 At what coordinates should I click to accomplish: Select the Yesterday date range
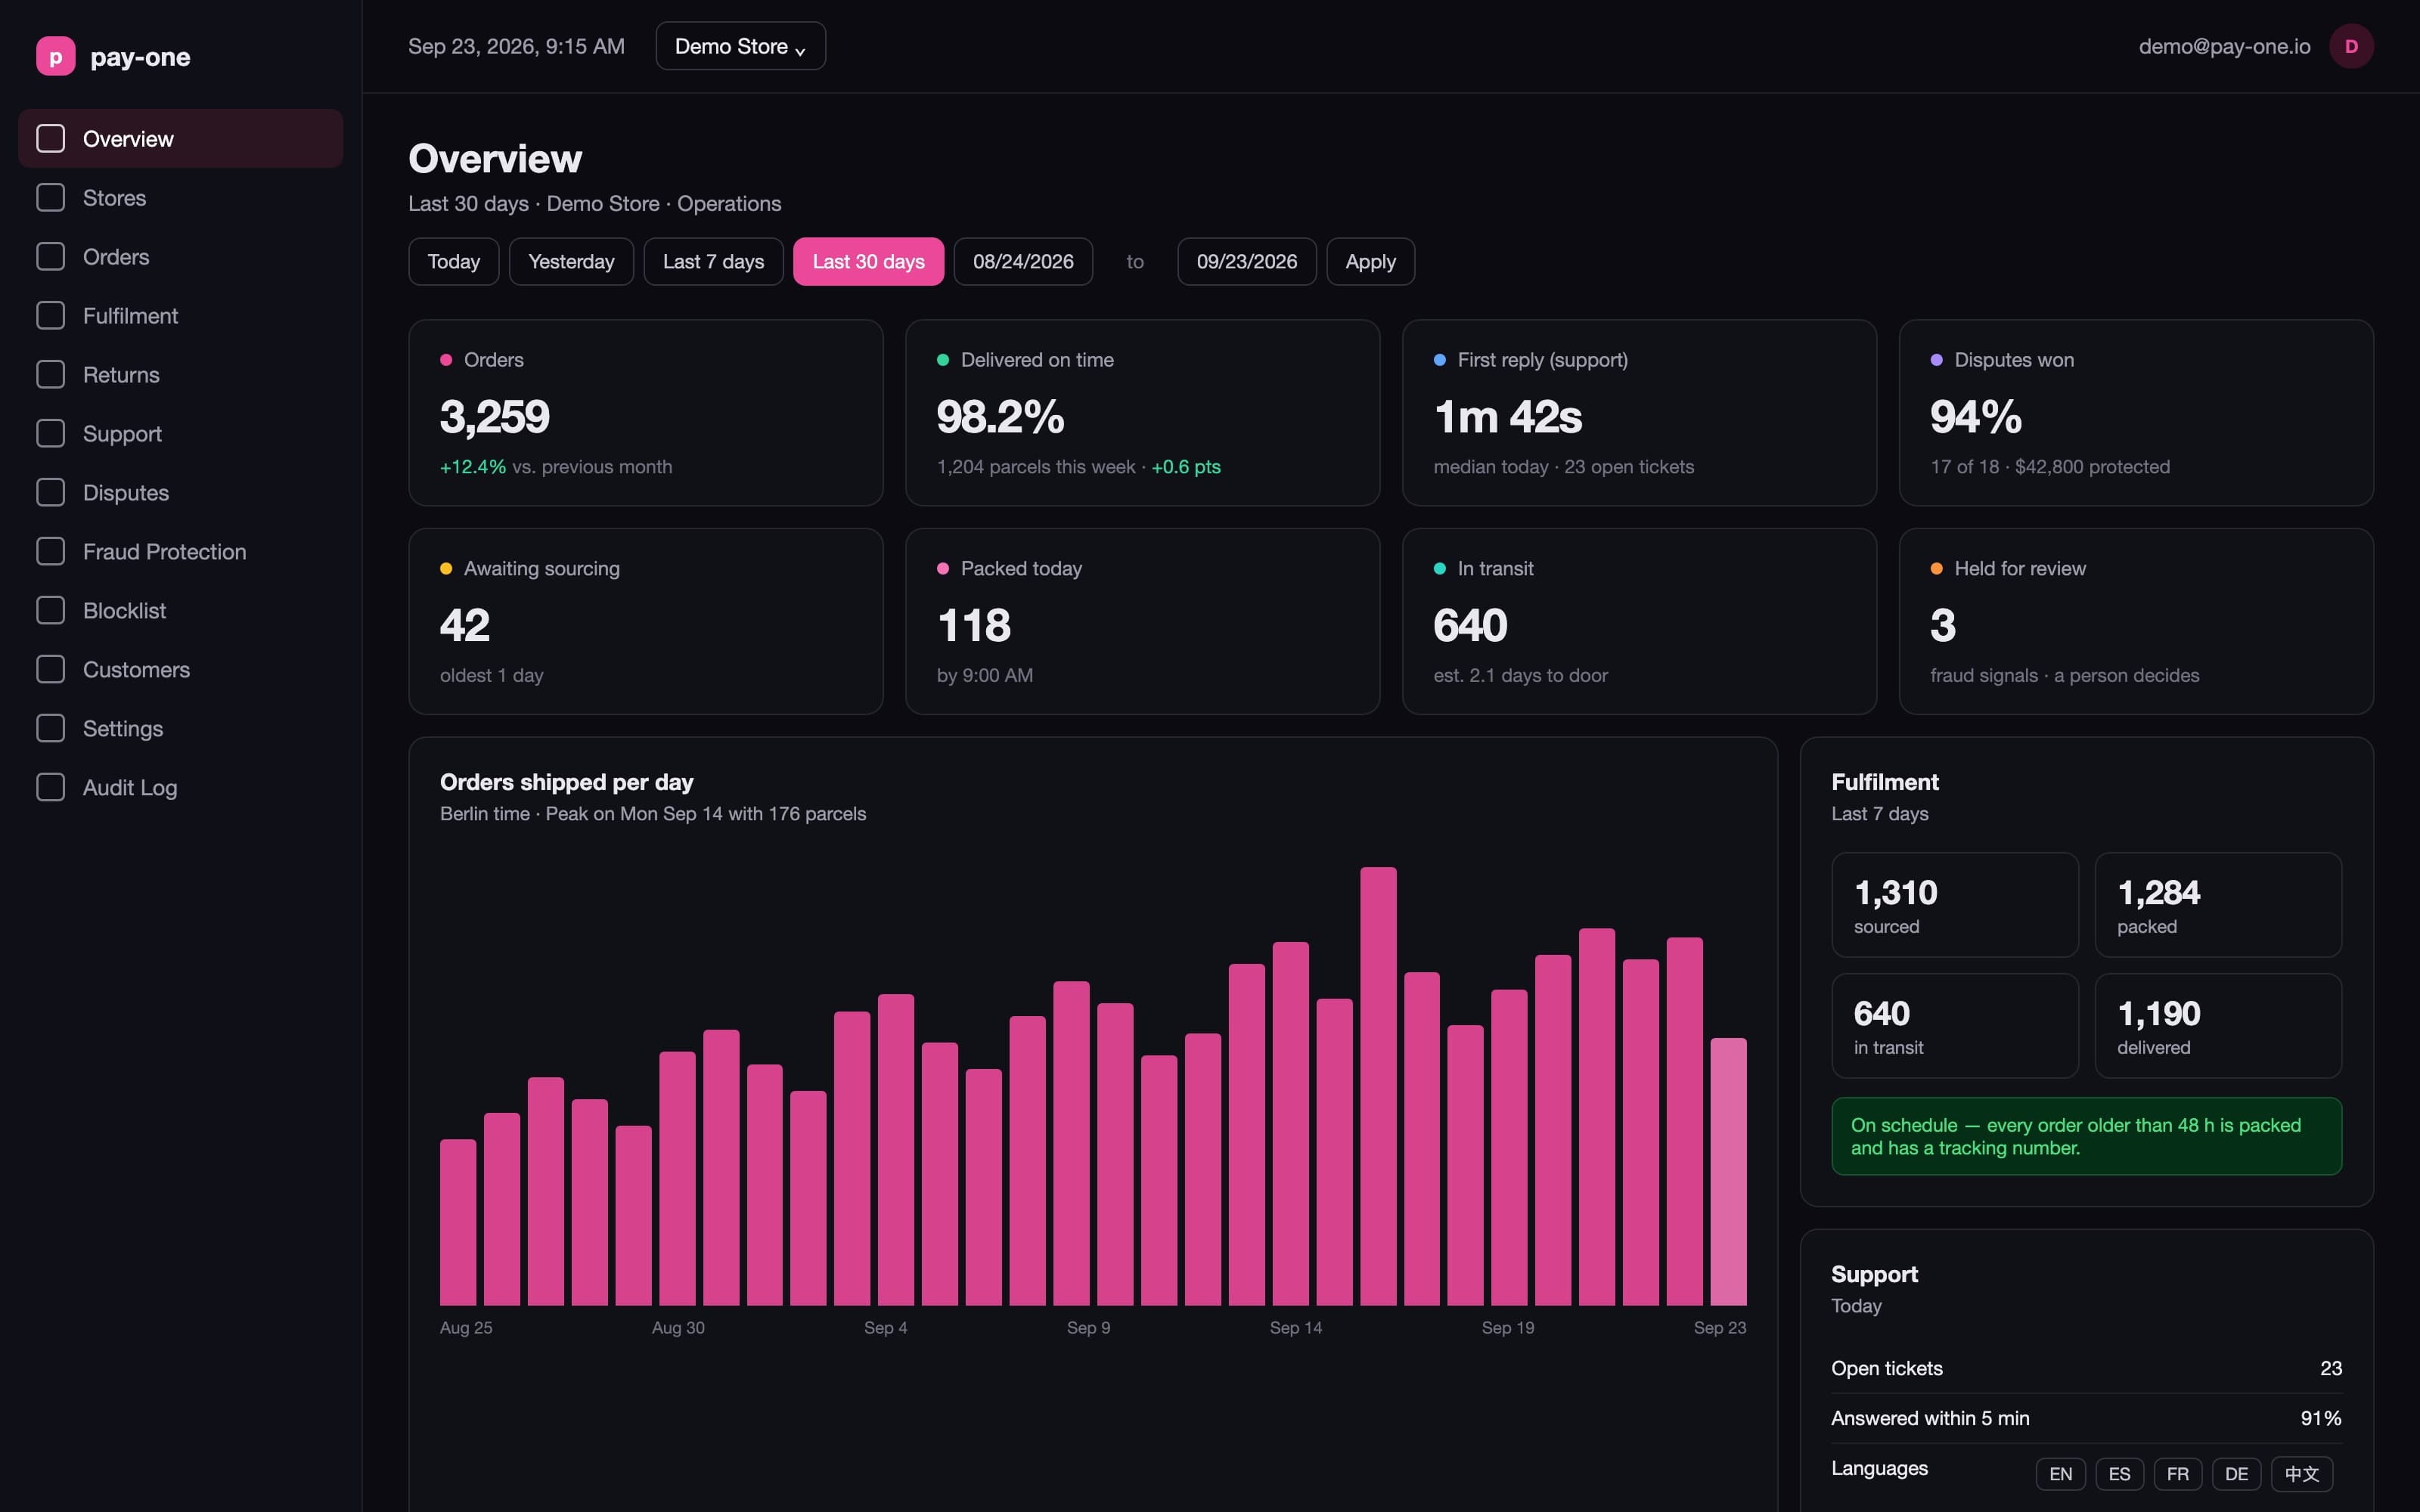pyautogui.click(x=571, y=262)
